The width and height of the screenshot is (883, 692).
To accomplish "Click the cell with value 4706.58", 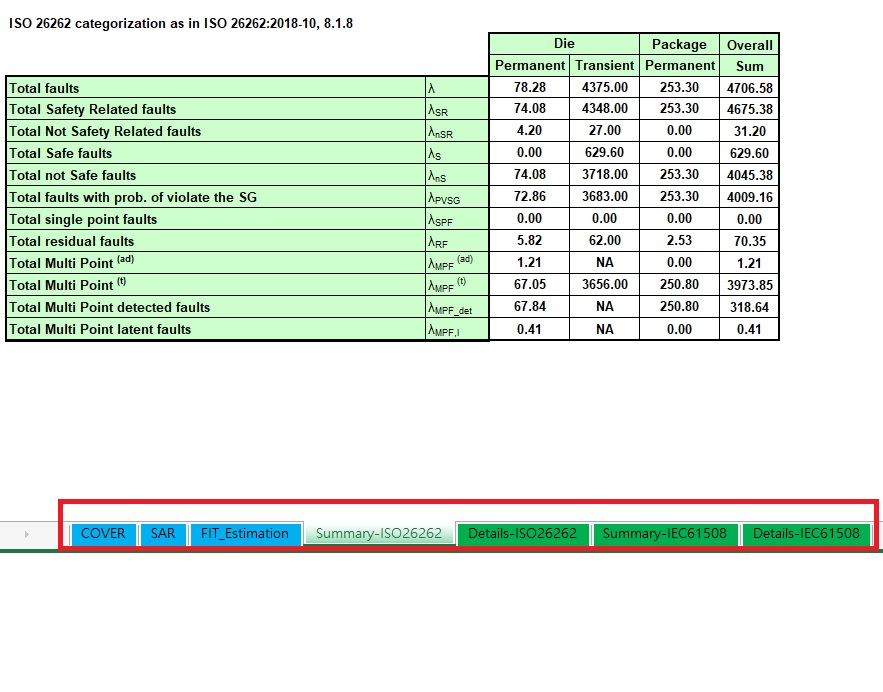I will pos(749,88).
